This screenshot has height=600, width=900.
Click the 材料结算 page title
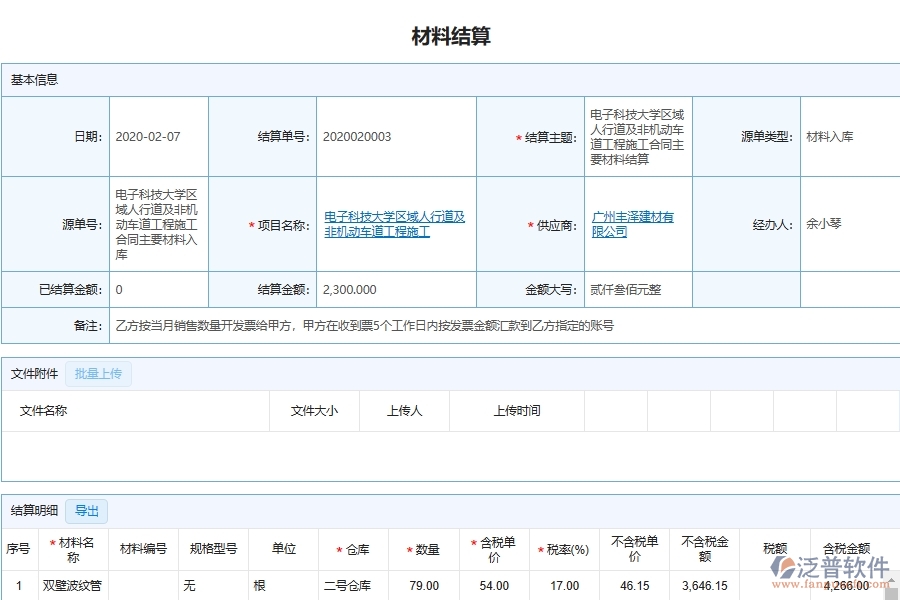coord(450,34)
